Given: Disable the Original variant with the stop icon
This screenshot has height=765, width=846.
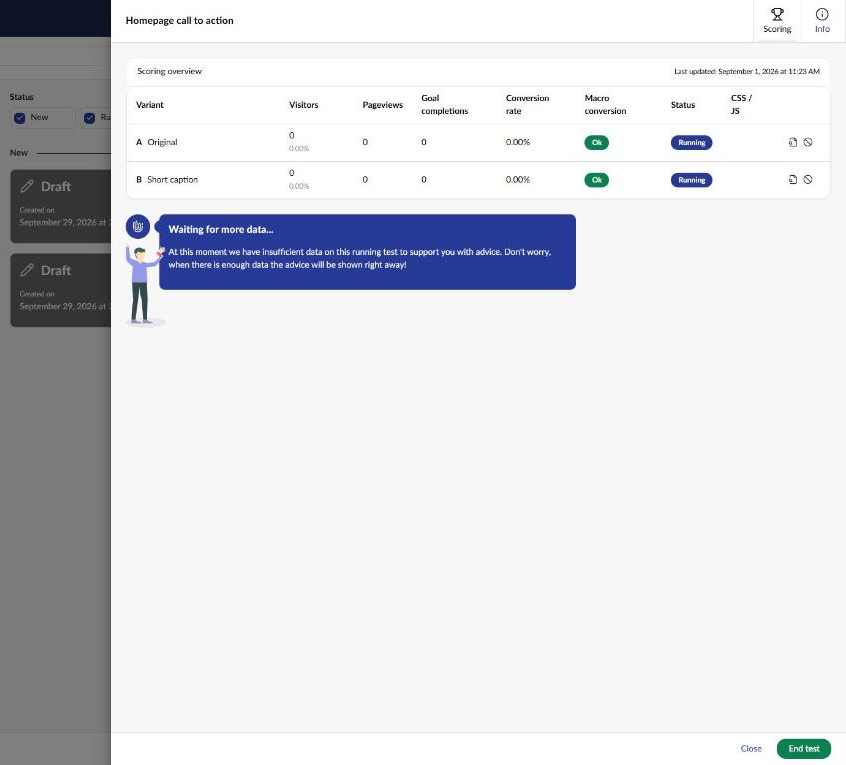Looking at the screenshot, I should [808, 142].
